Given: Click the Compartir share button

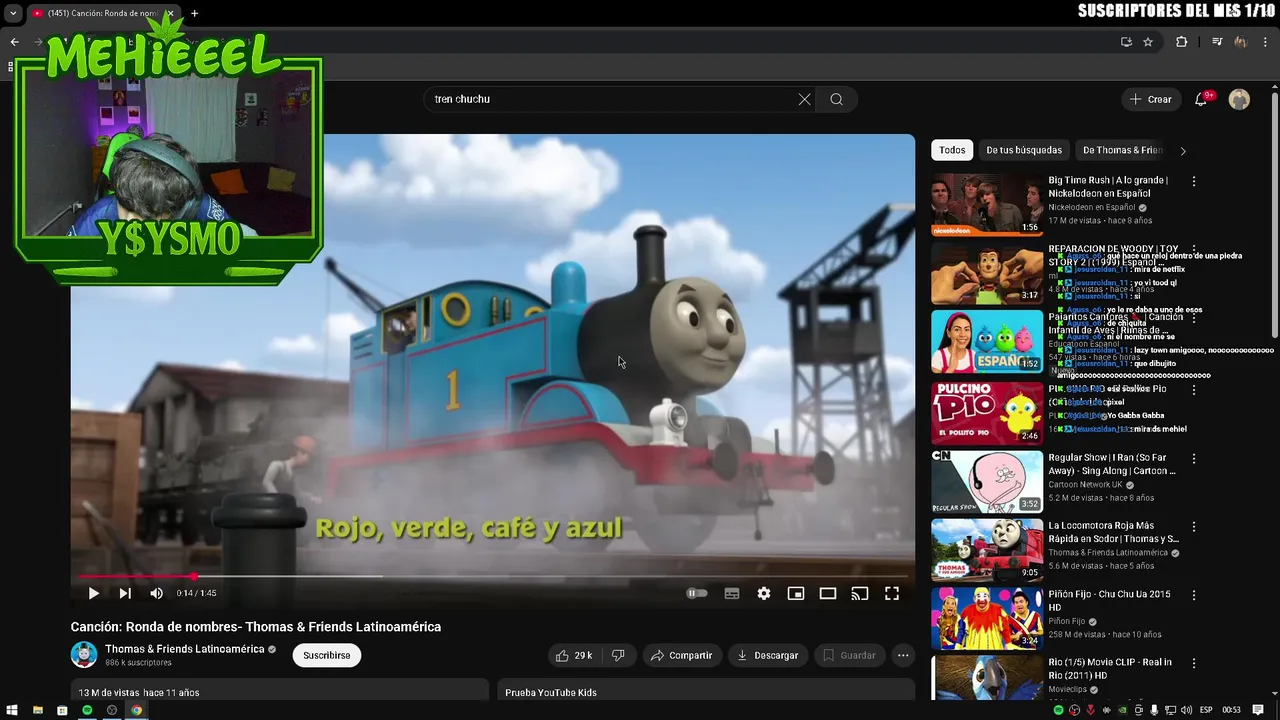Looking at the screenshot, I should (681, 655).
